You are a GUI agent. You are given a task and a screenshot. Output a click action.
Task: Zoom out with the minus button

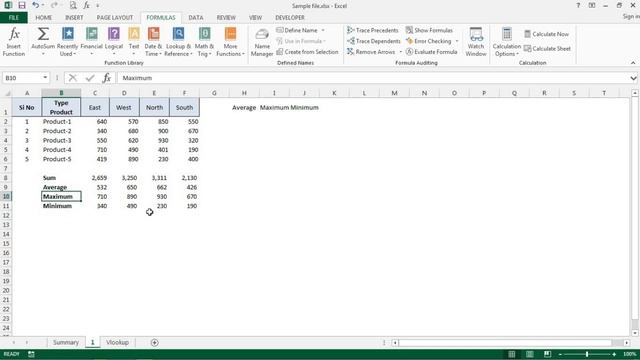coord(560,354)
